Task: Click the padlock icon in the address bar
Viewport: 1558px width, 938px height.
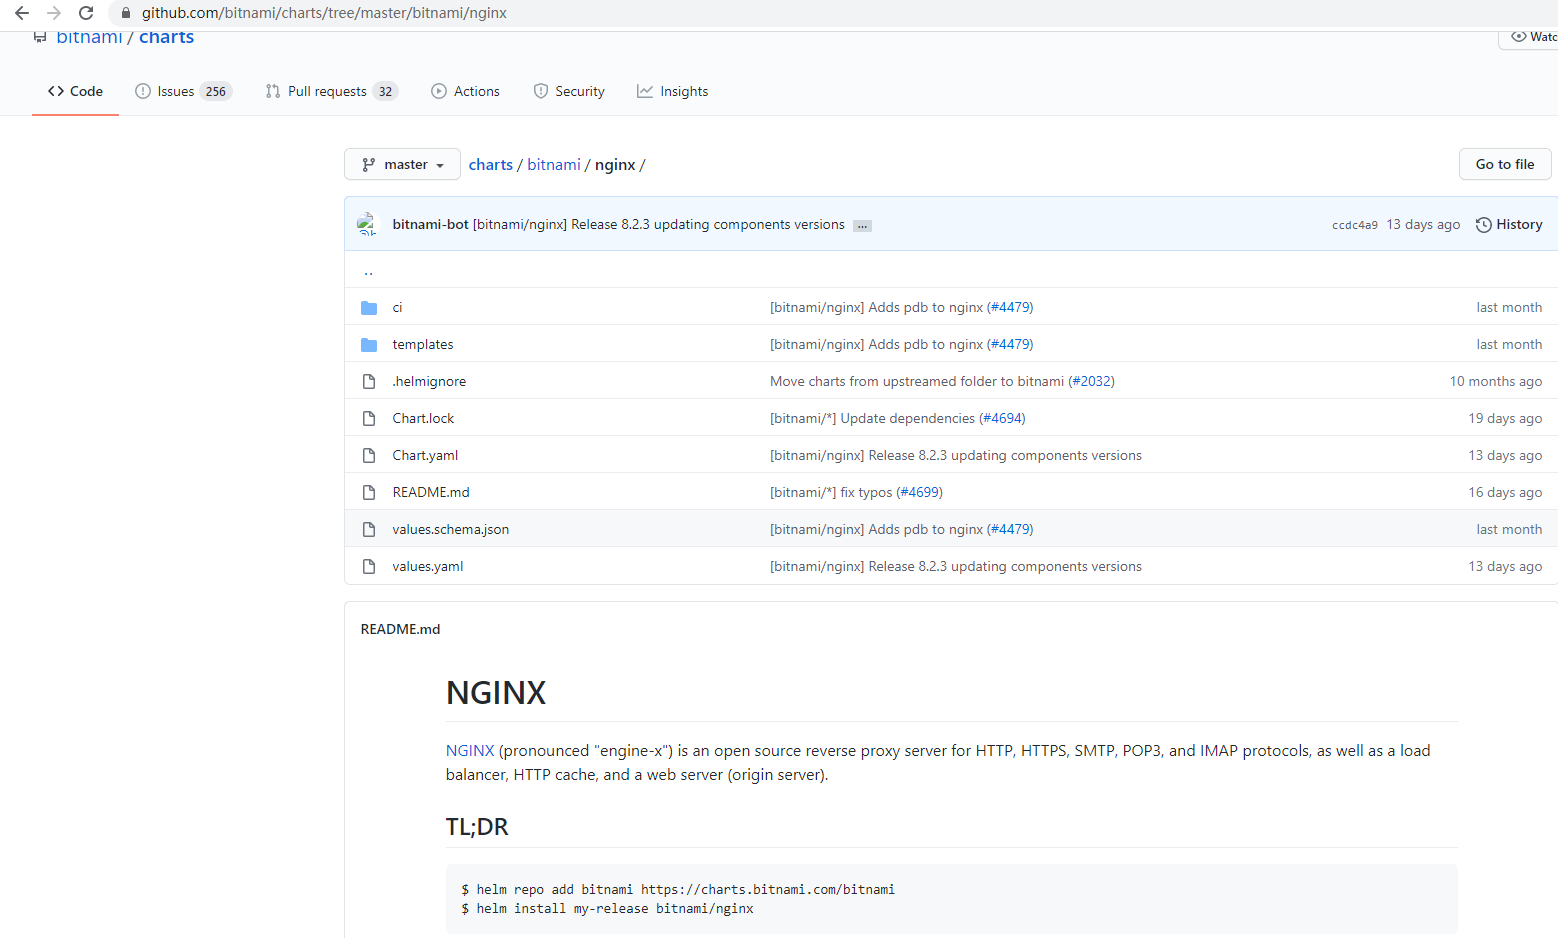Action: (125, 13)
